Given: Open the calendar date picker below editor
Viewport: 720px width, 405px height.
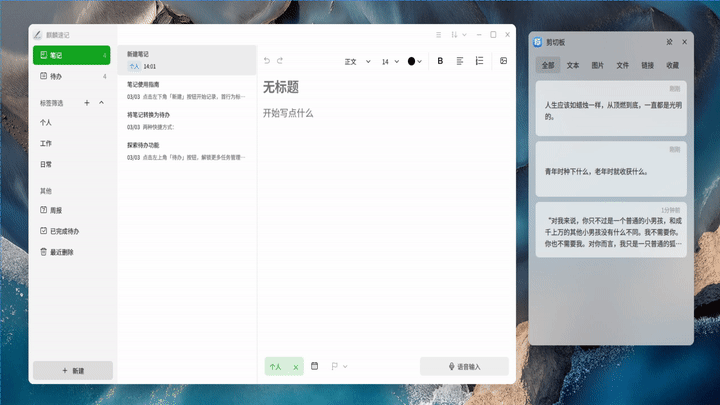Looking at the screenshot, I should tap(315, 366).
